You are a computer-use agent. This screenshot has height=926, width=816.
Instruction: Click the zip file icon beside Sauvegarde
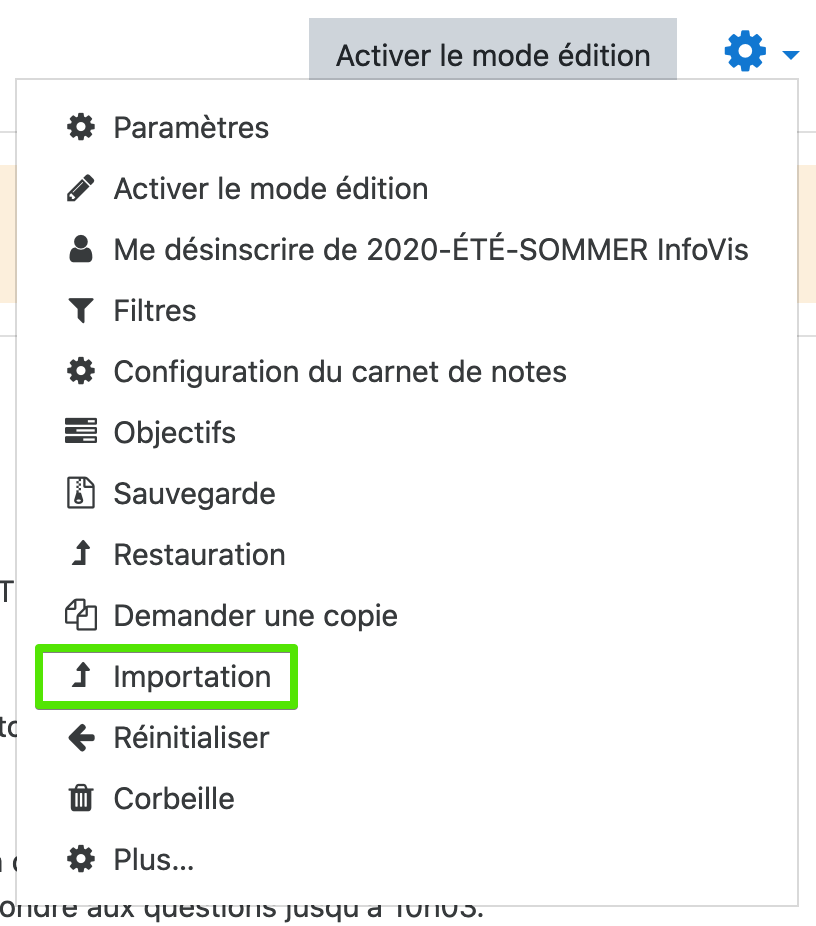[81, 494]
